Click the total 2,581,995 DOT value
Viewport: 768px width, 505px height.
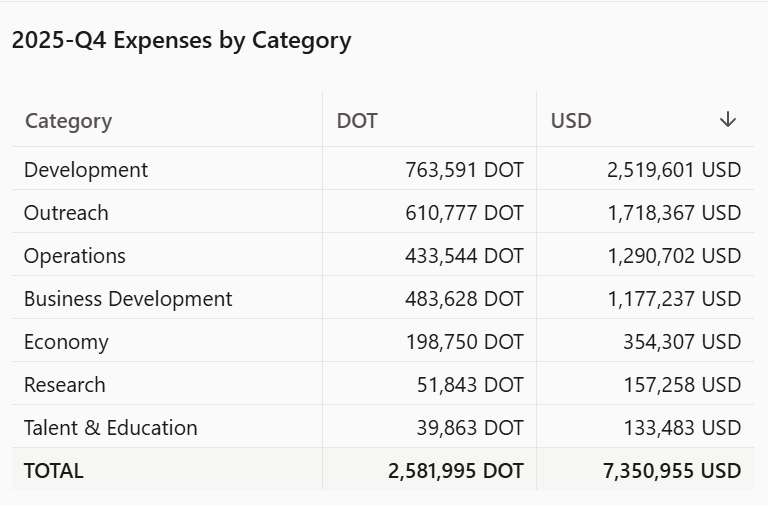pos(455,471)
